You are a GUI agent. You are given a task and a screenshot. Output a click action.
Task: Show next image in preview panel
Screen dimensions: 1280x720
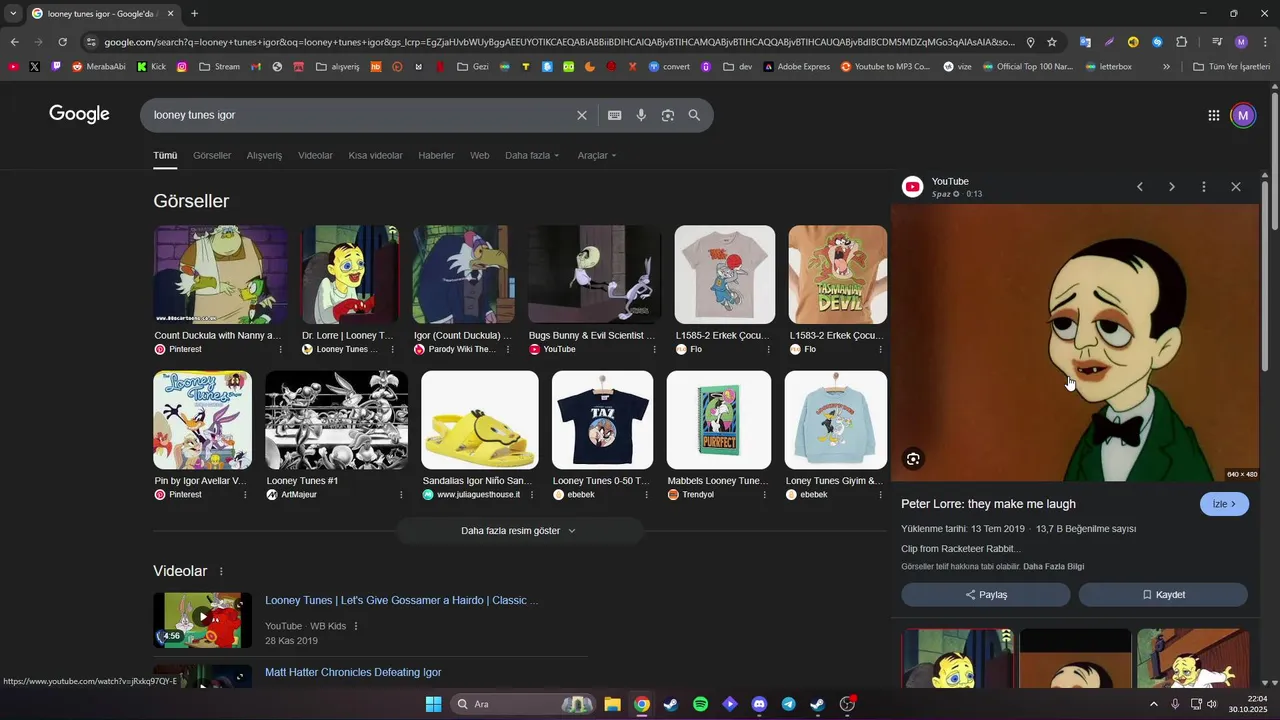pyautogui.click(x=1172, y=187)
